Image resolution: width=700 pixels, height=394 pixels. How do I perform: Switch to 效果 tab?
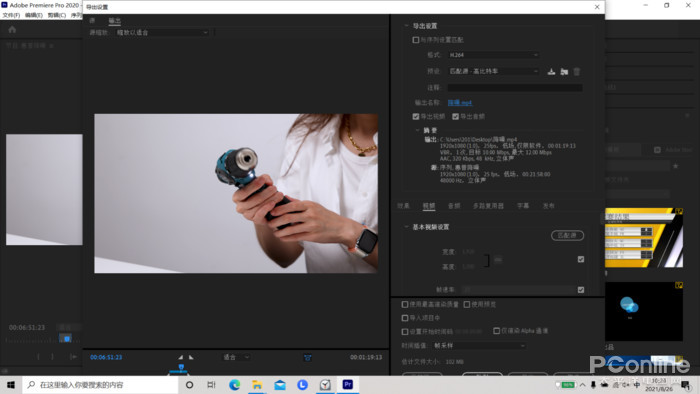(404, 206)
